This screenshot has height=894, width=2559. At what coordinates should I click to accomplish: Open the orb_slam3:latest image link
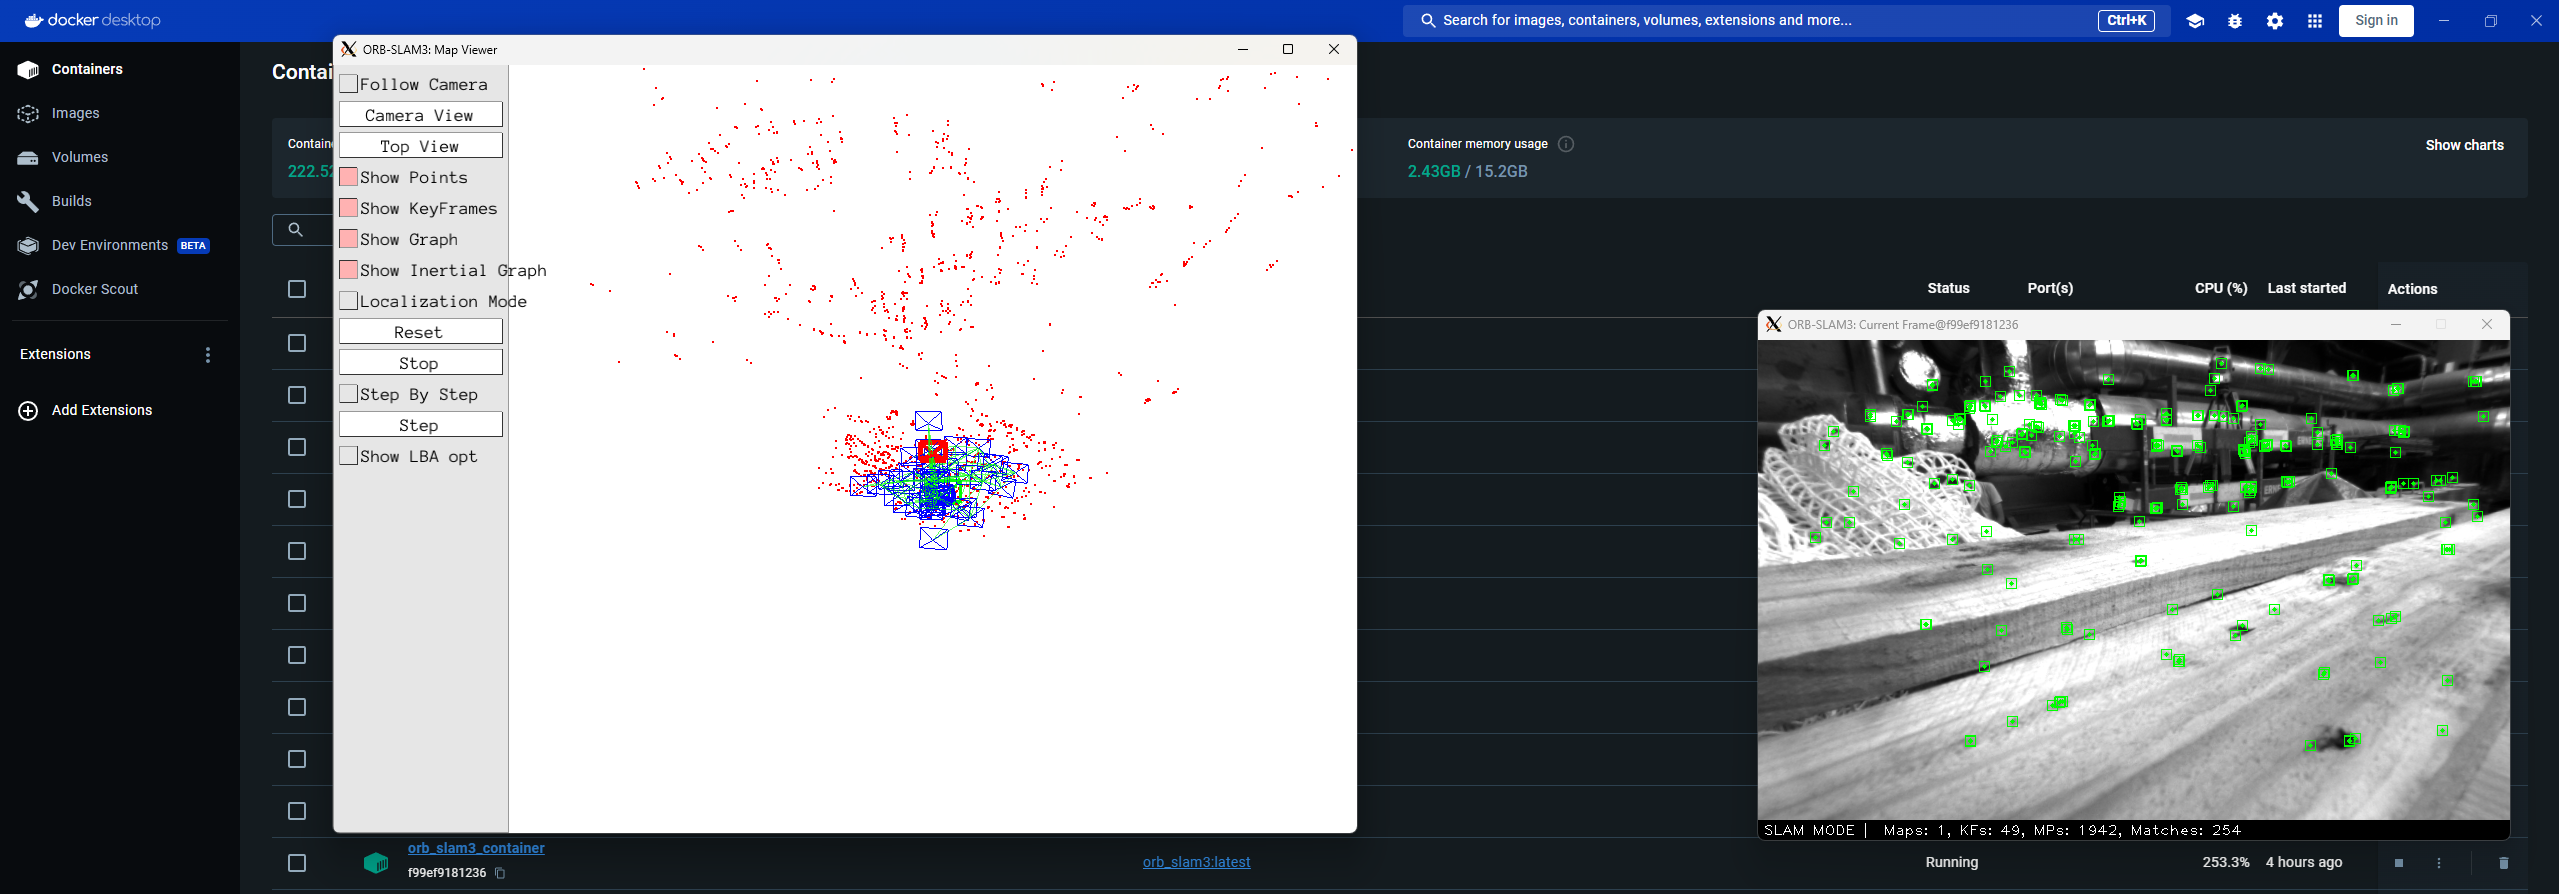pos(1196,862)
